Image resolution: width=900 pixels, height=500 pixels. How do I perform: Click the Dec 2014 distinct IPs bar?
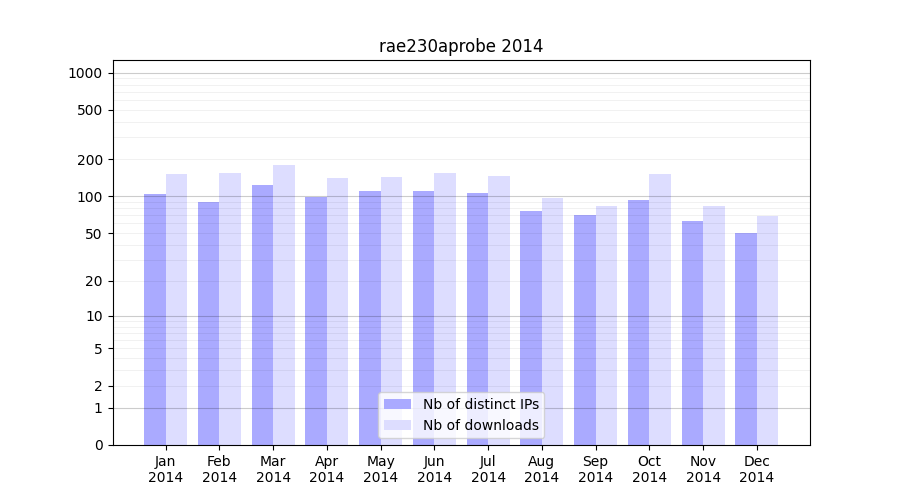pos(746,340)
